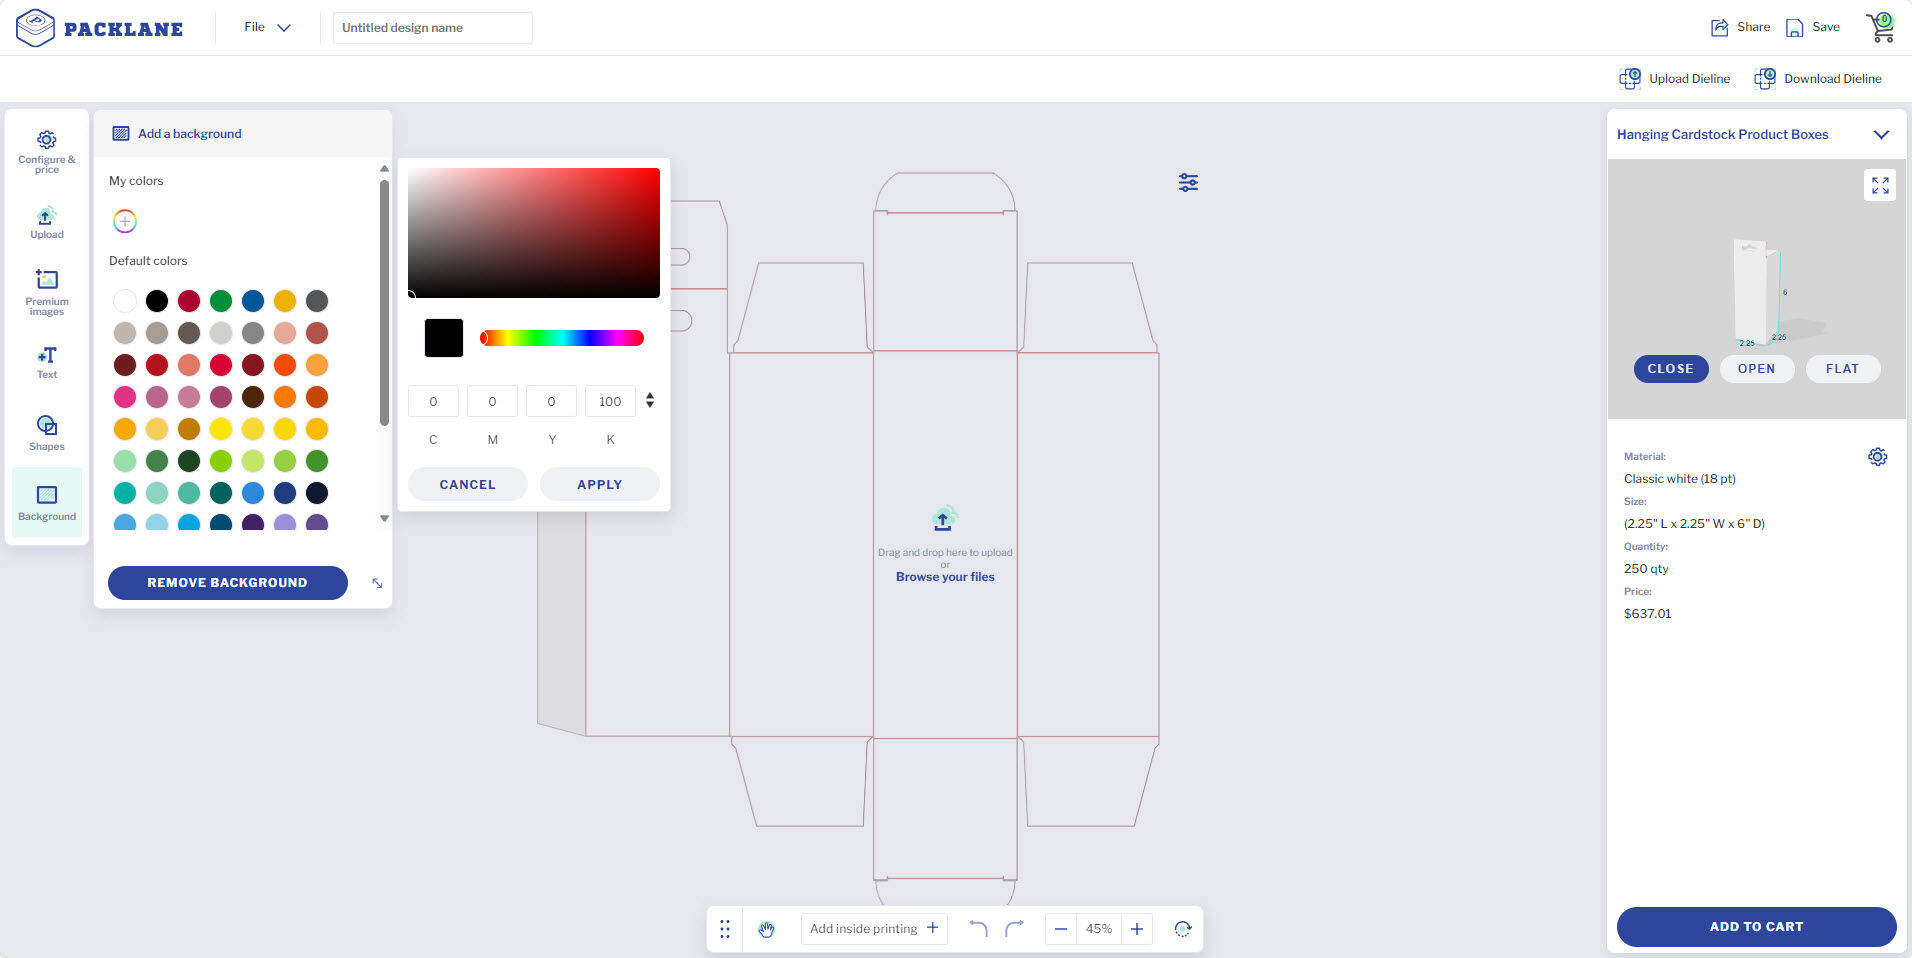1912x958 pixels.
Task: Expand the 3D preview to fullscreen
Action: tap(1880, 185)
